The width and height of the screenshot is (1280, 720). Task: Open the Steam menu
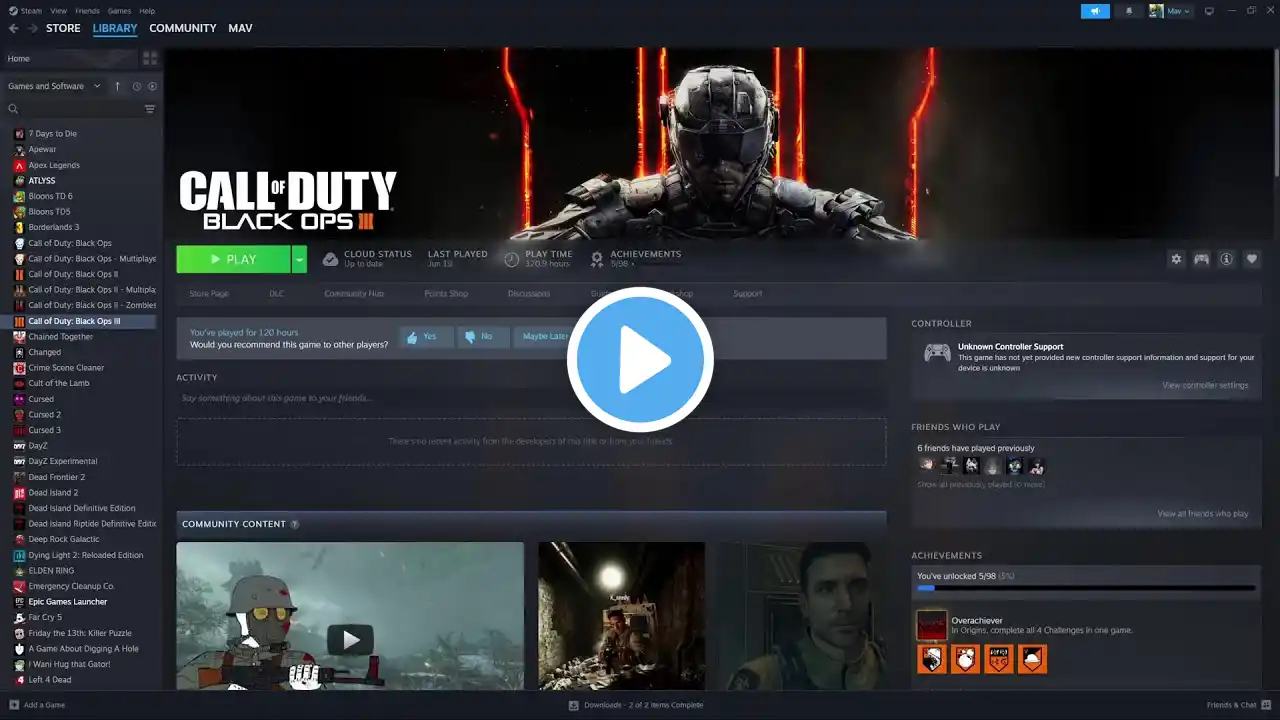click(26, 11)
